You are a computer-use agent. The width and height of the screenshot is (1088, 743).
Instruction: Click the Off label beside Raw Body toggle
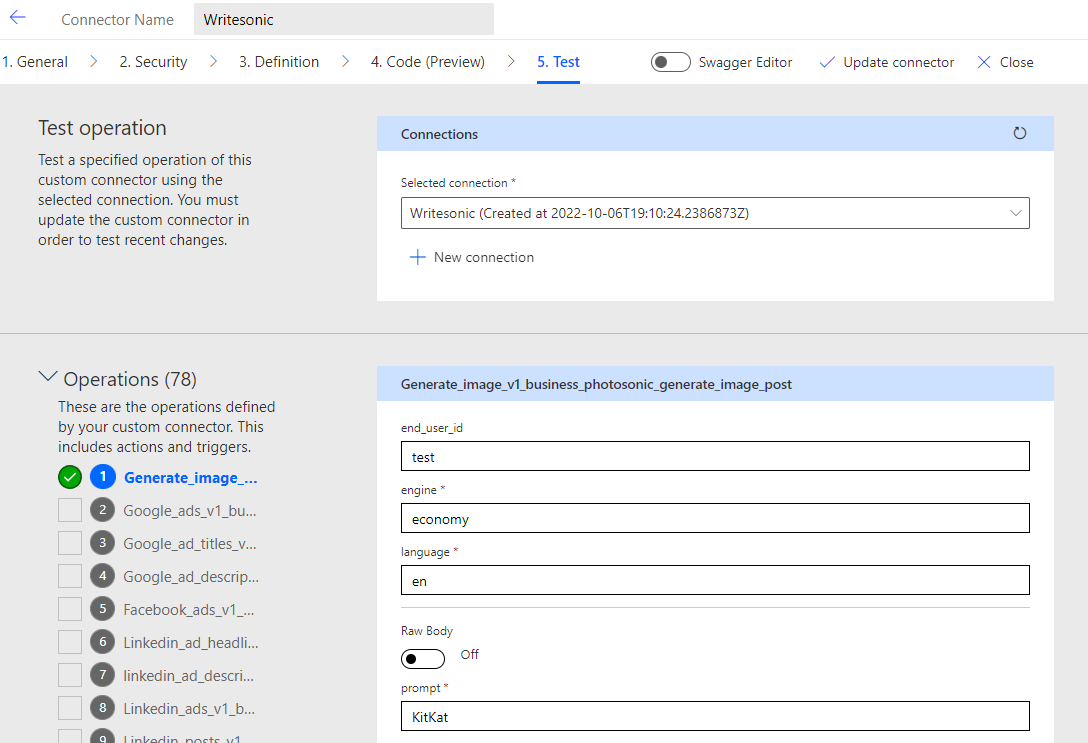tap(470, 654)
